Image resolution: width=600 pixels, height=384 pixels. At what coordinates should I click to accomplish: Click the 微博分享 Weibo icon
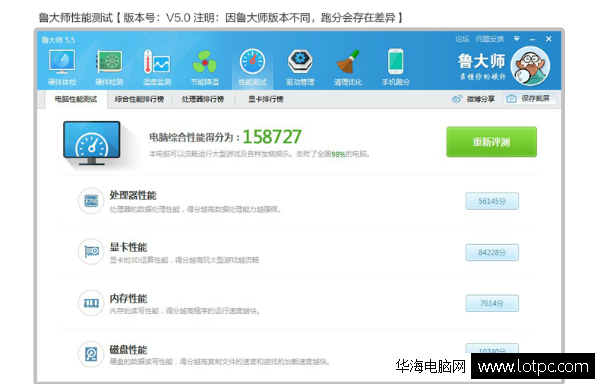pos(457,99)
